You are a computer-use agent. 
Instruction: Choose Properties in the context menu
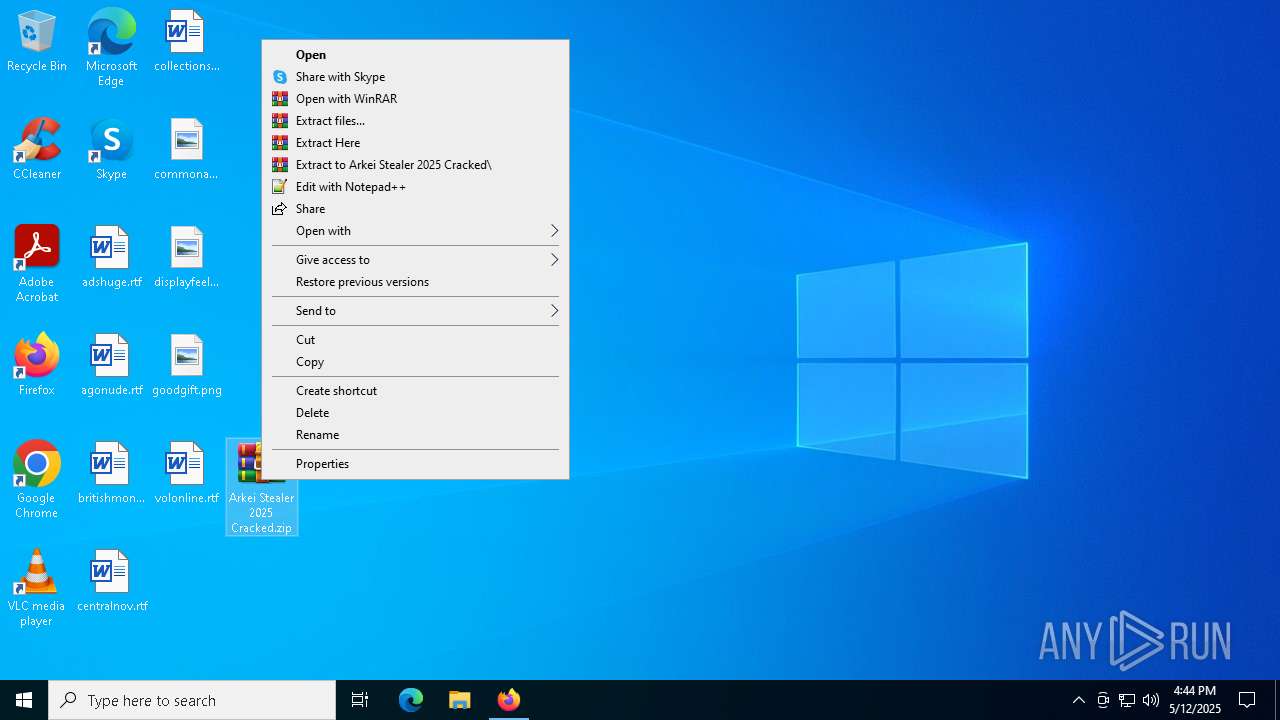click(x=415, y=464)
